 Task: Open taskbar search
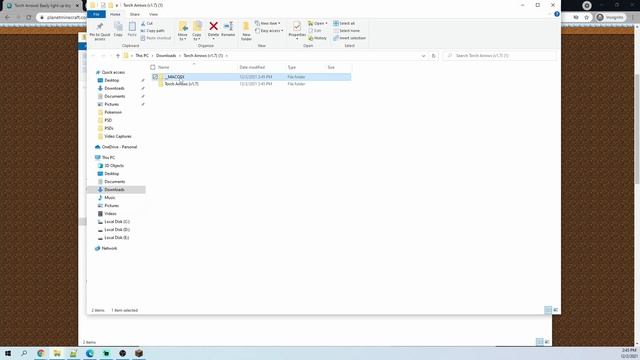pyautogui.click(x=24, y=353)
